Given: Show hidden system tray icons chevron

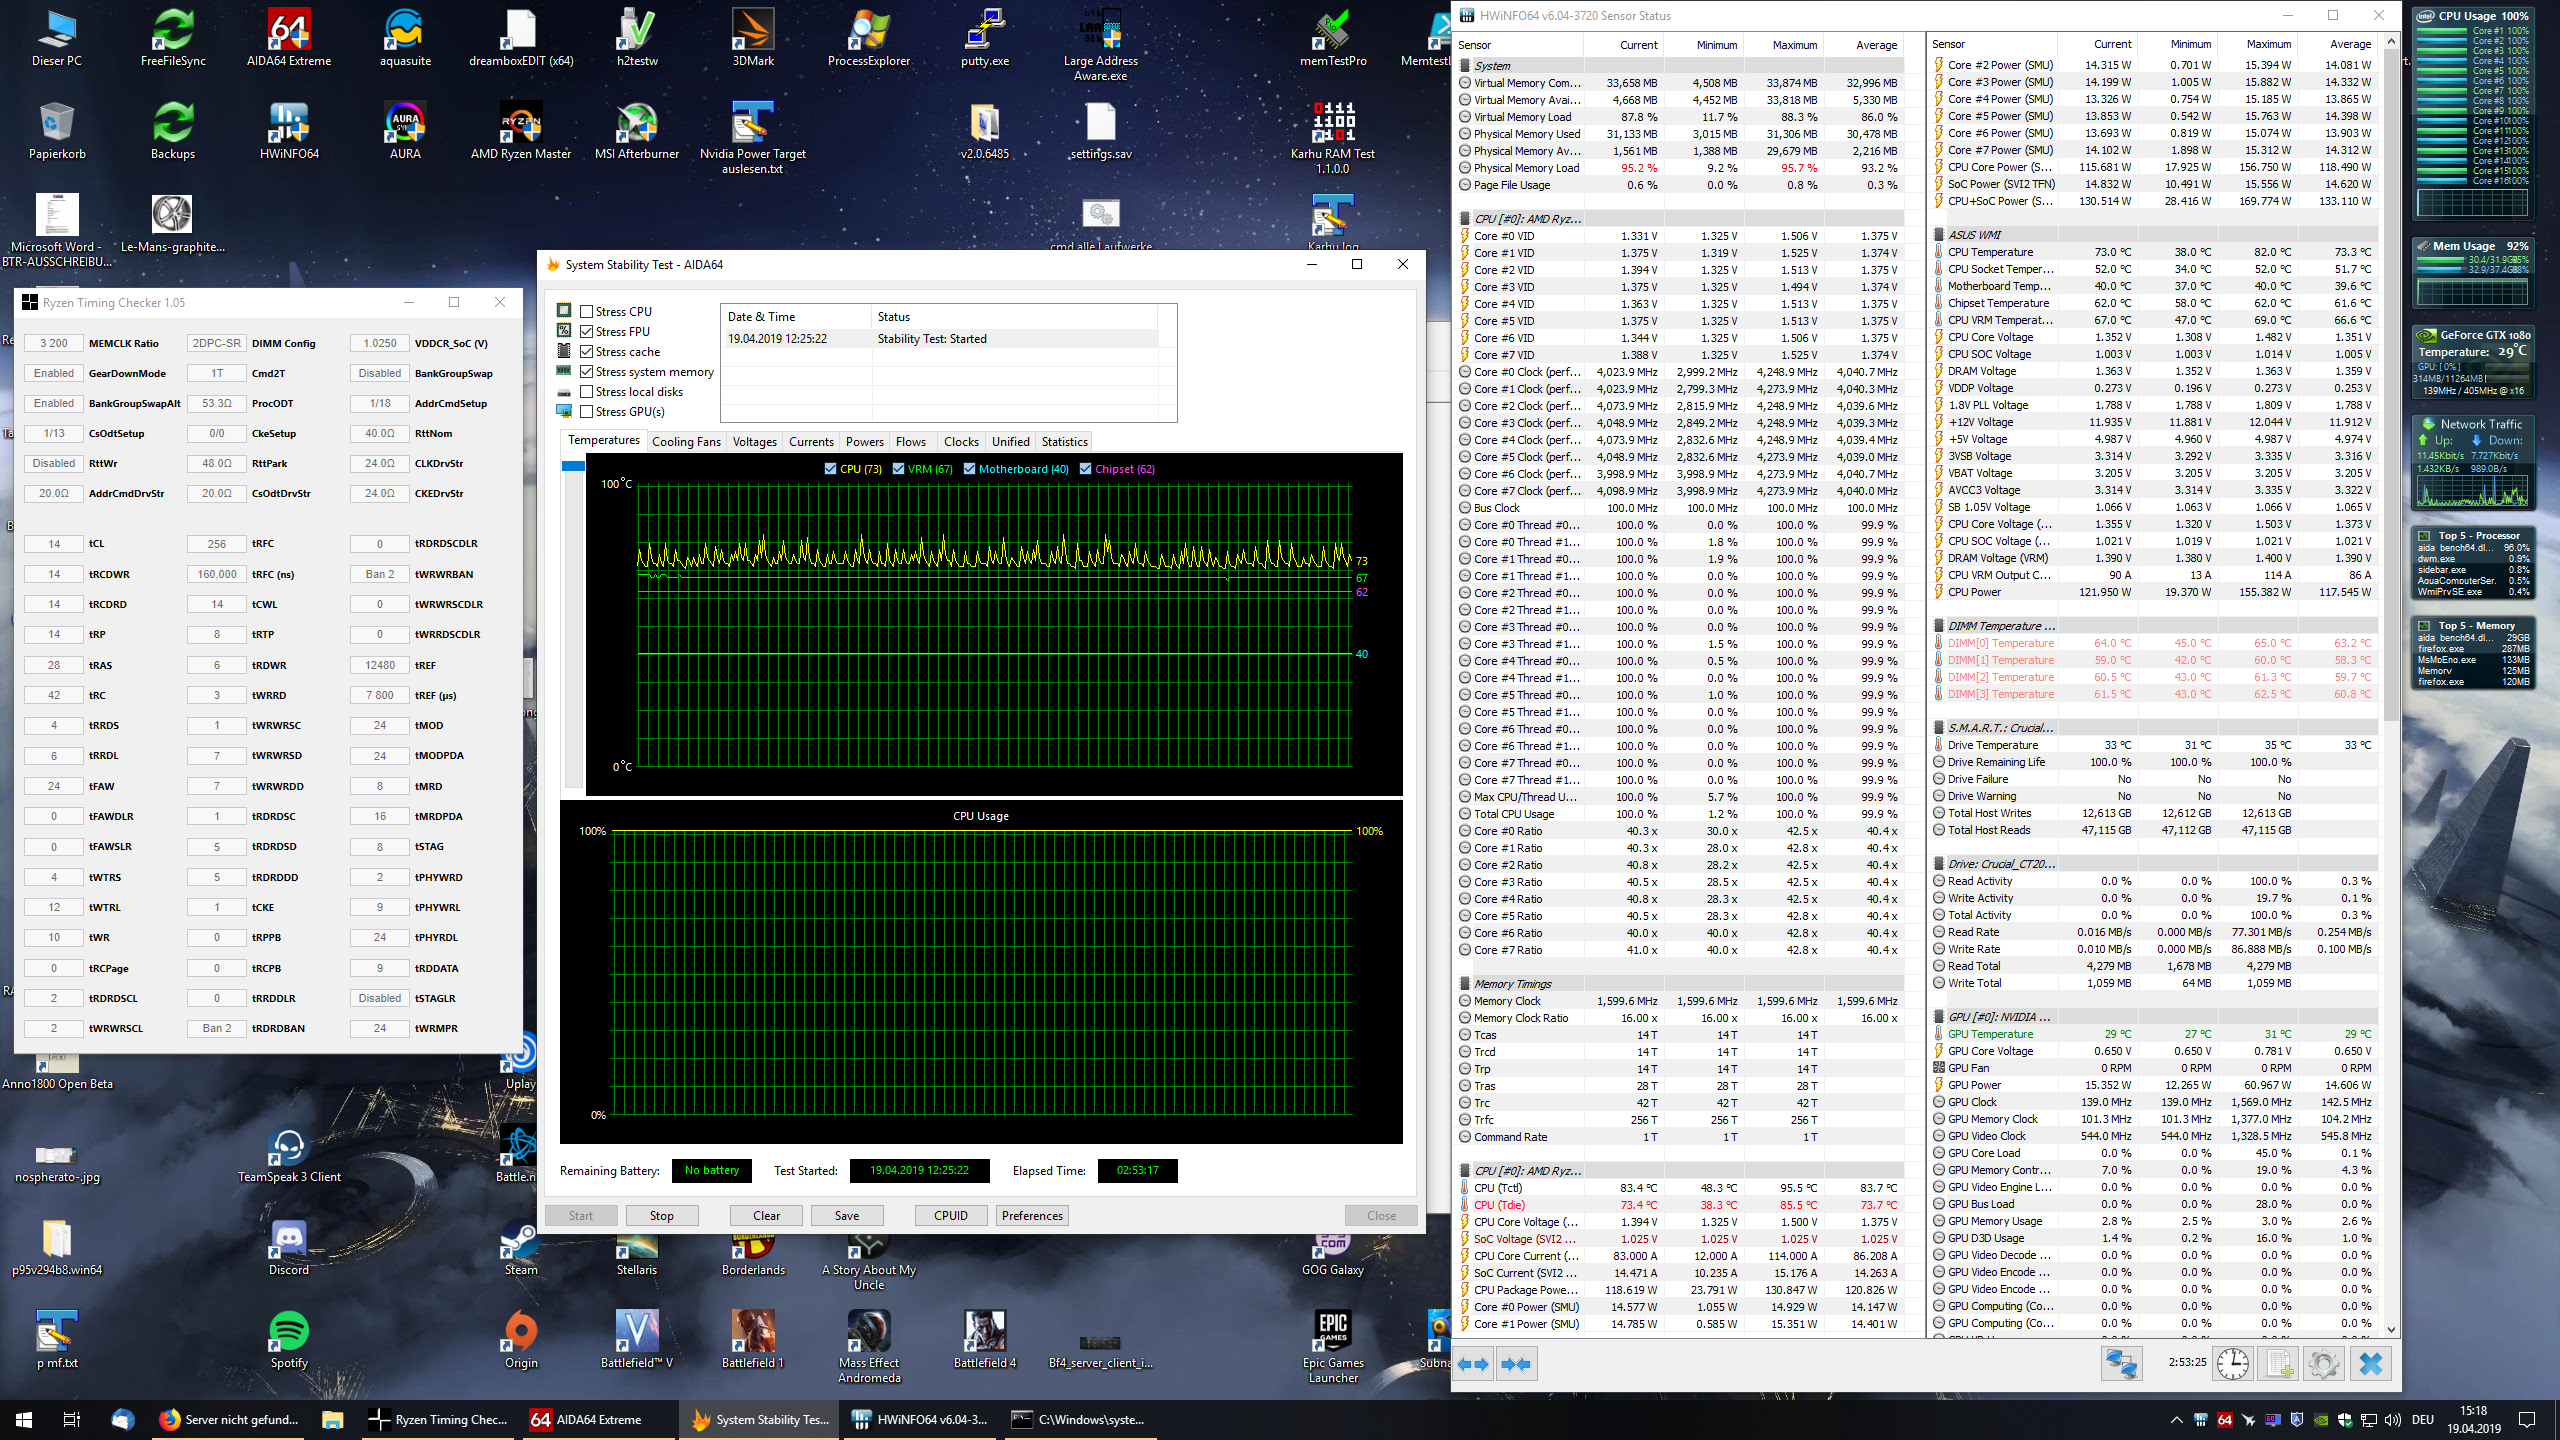Looking at the screenshot, I should [2176, 1420].
